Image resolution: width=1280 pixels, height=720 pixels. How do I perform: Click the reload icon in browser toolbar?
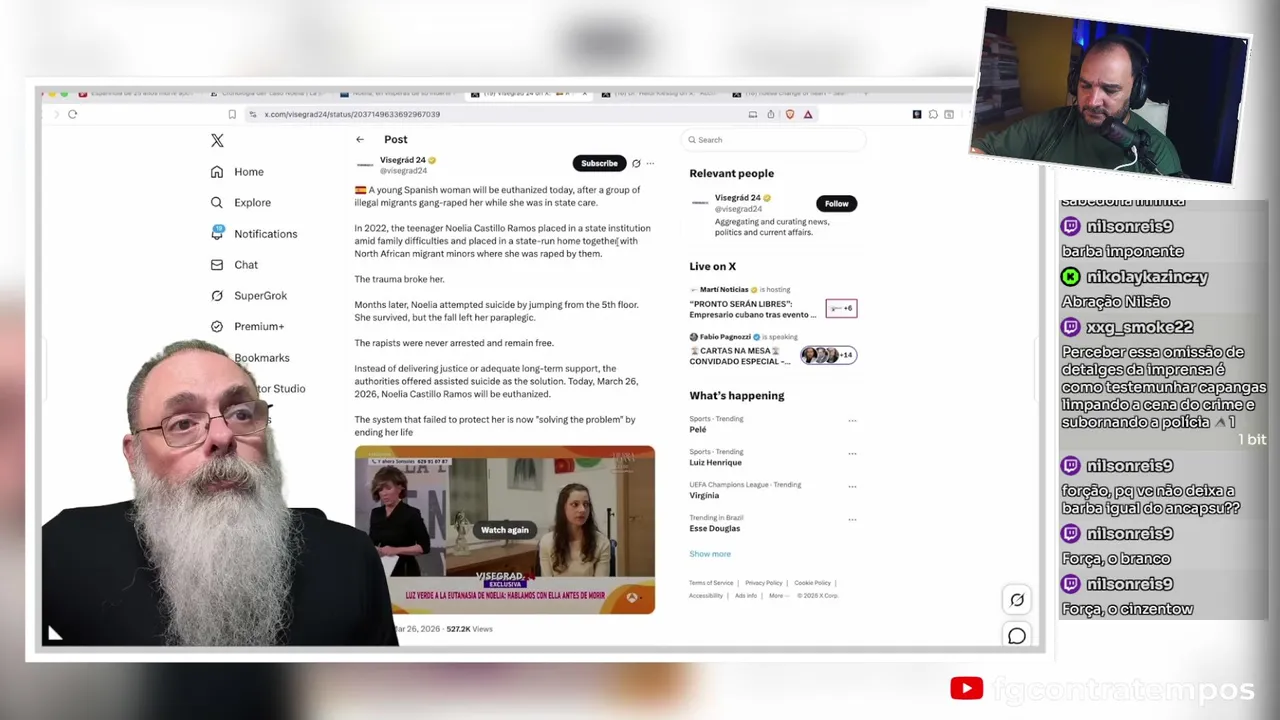(72, 114)
